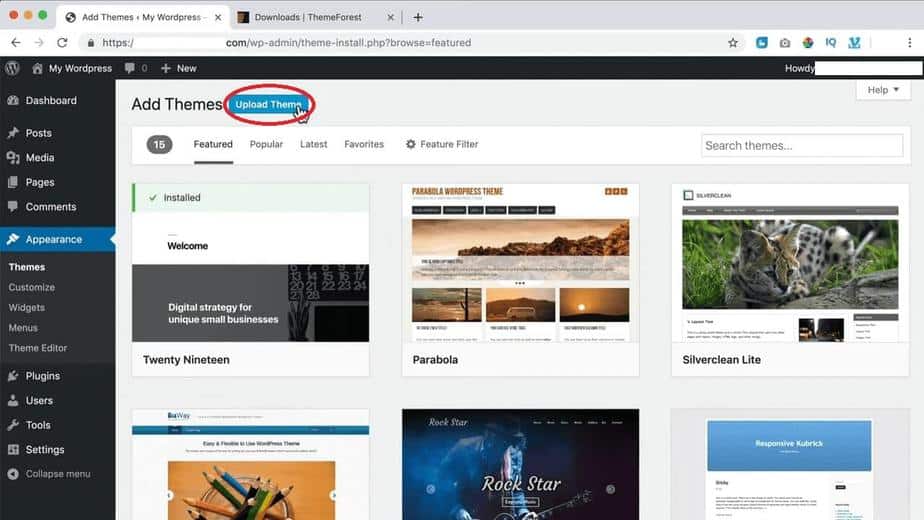Open the BizWay pencils theme thumbnail

coord(250,465)
